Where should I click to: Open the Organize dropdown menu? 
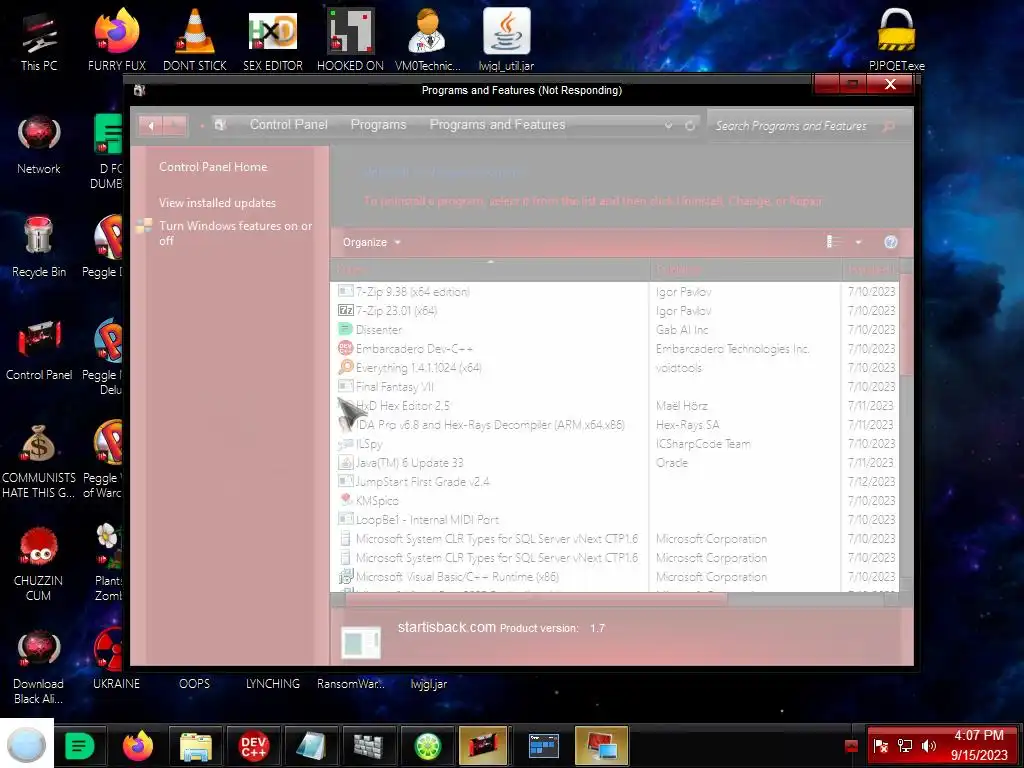point(372,242)
